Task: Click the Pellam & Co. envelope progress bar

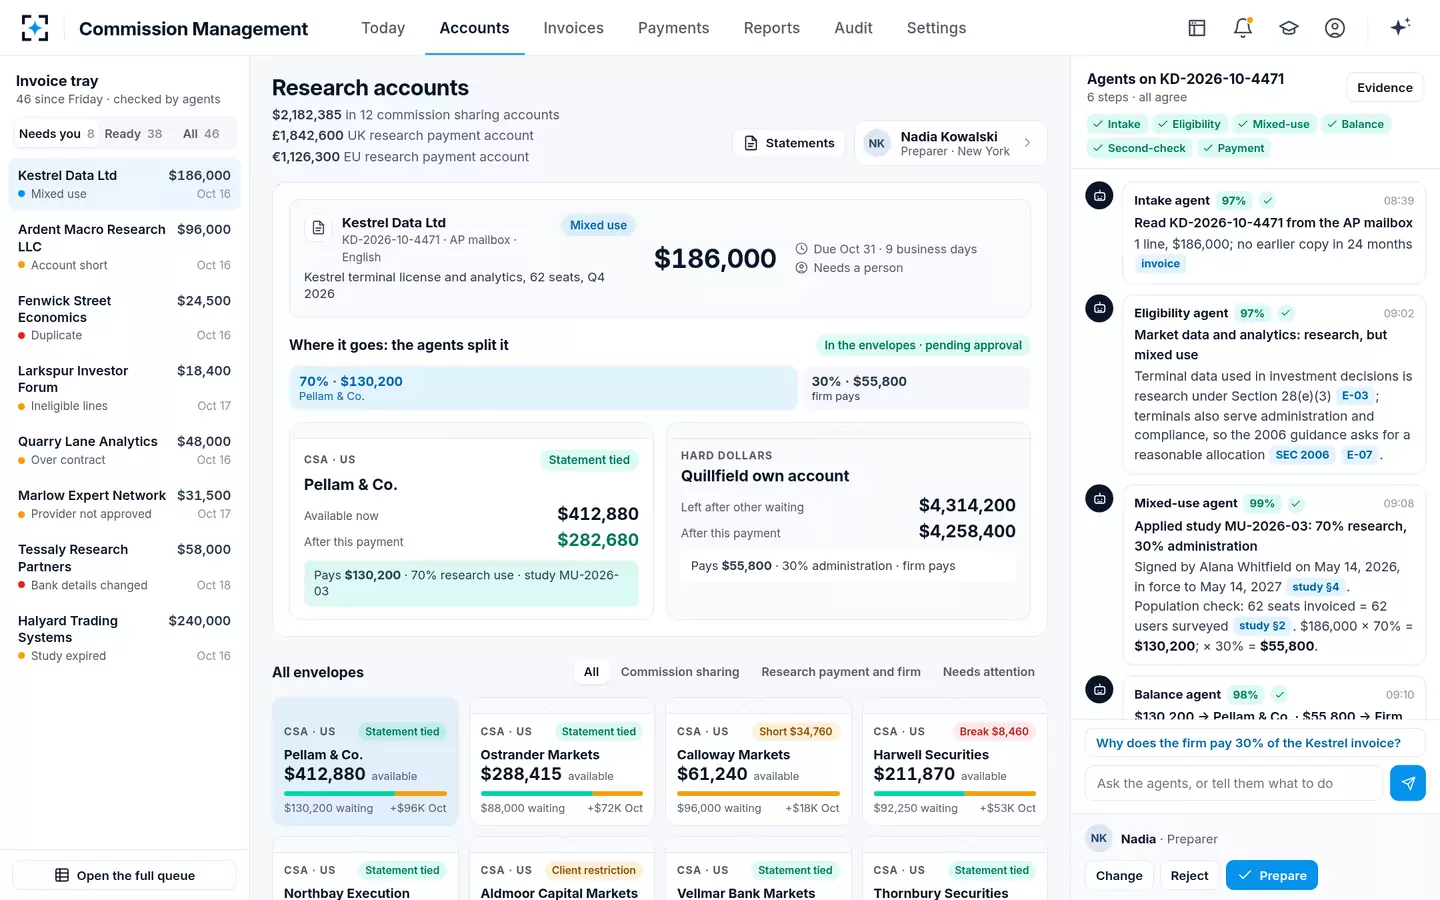Action: (x=365, y=793)
